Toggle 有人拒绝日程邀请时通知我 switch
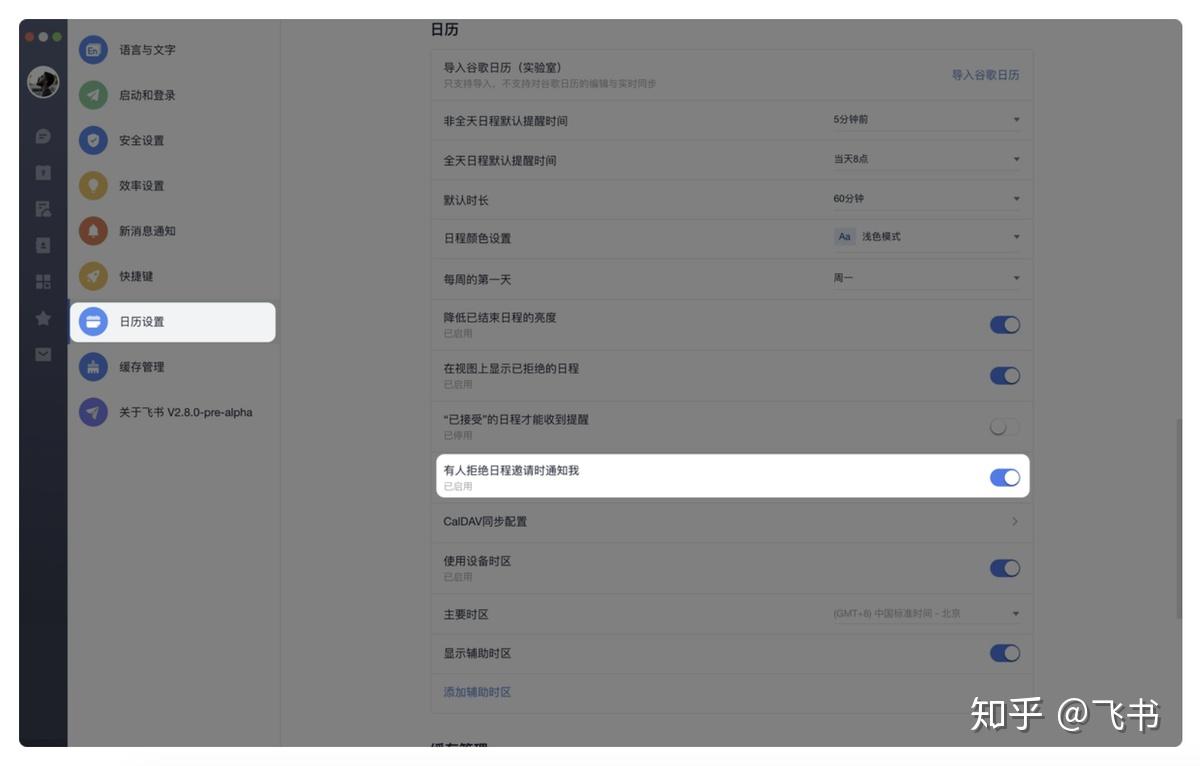This screenshot has width=1200, height=766. (1004, 478)
